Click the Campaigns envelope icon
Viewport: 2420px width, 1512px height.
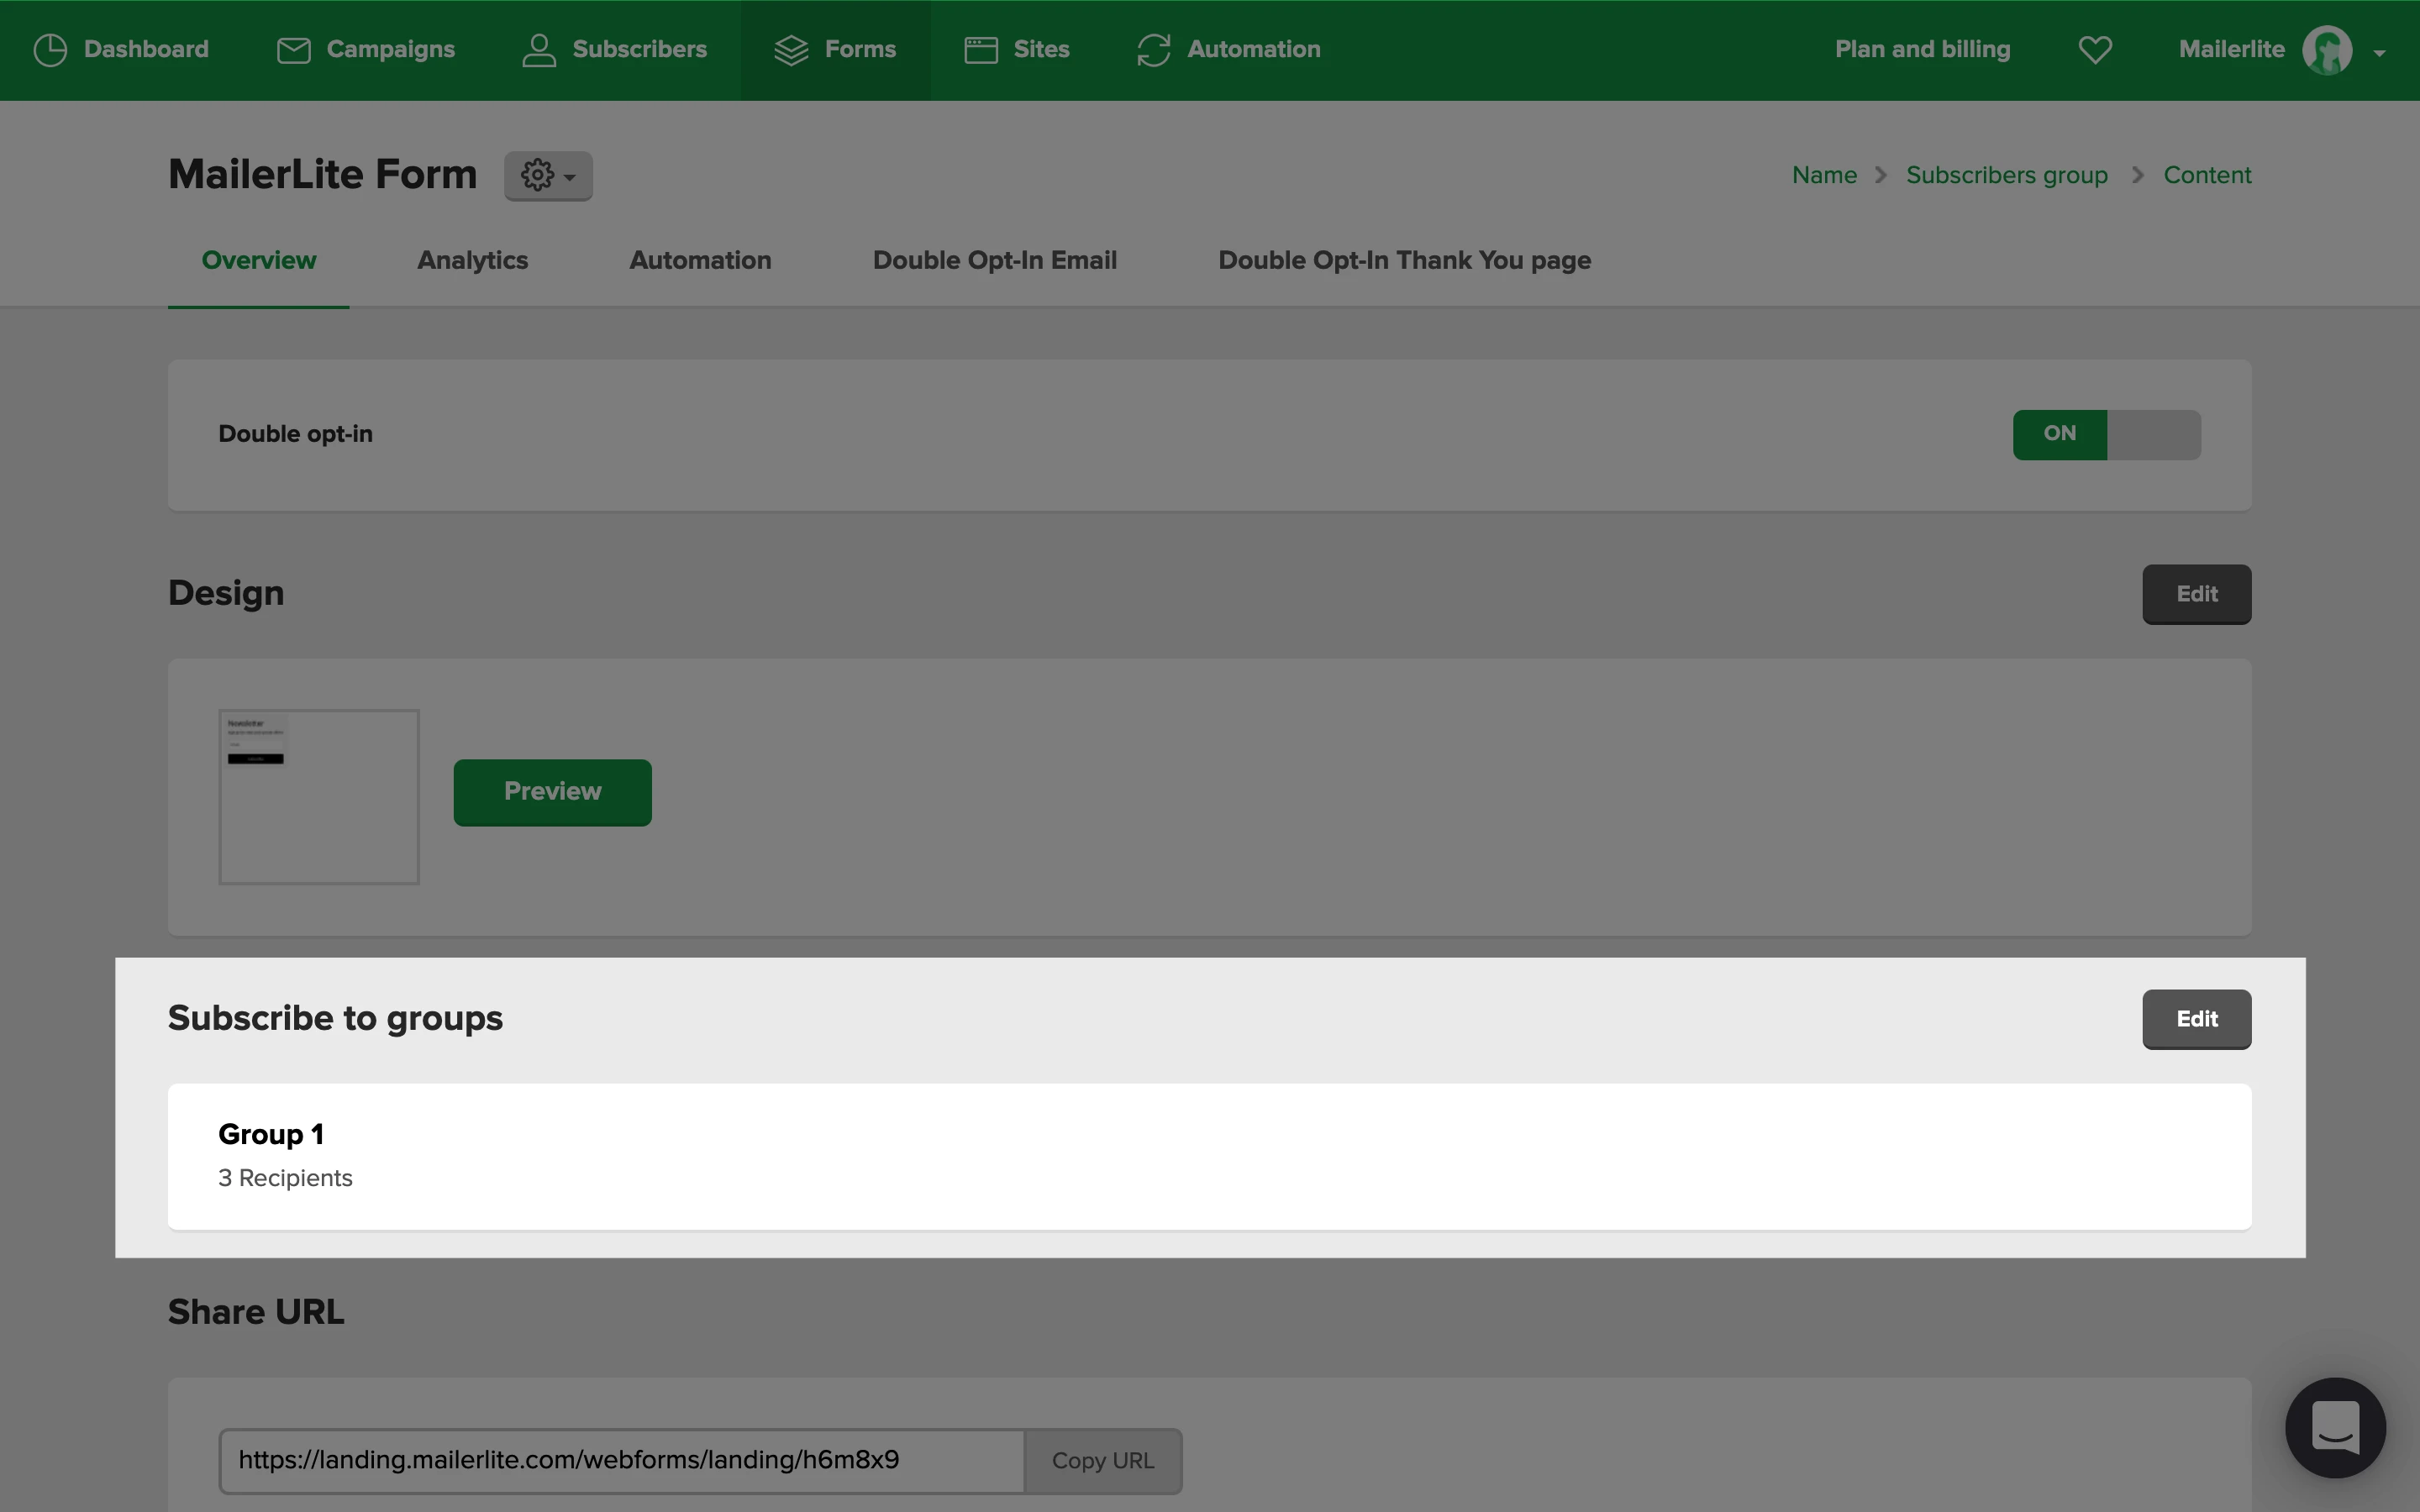(293, 50)
